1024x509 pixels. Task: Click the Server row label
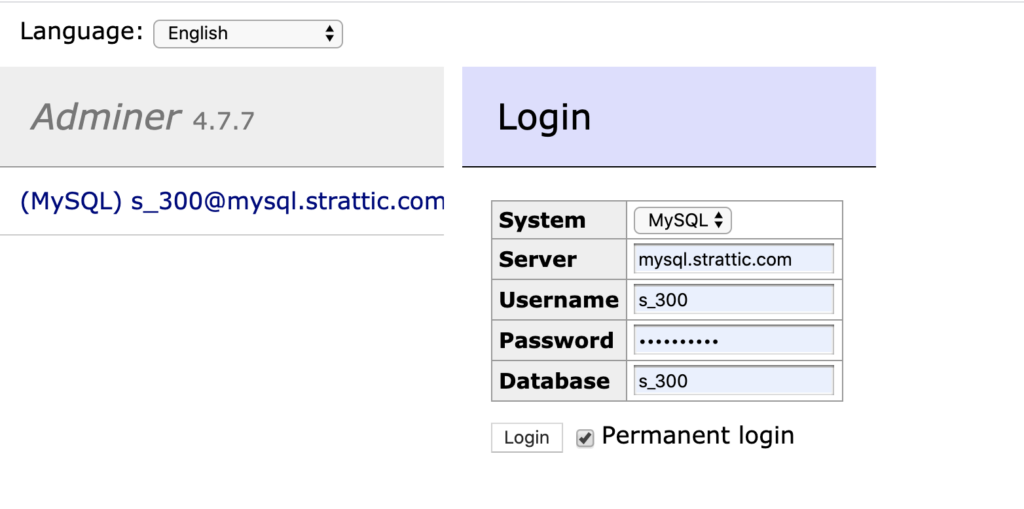click(x=537, y=259)
